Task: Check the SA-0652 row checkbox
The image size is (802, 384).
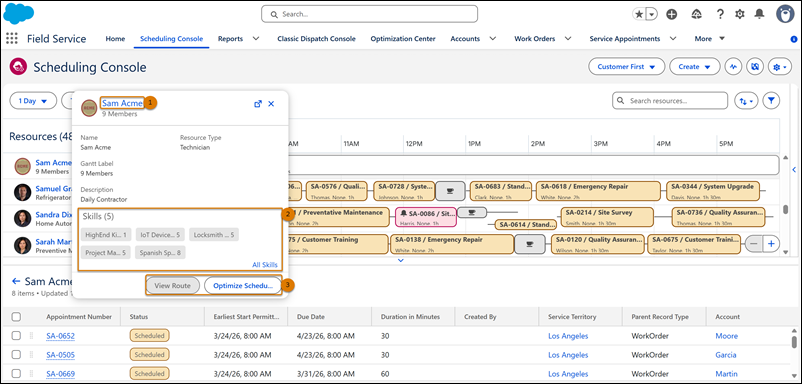Action: pos(16,336)
